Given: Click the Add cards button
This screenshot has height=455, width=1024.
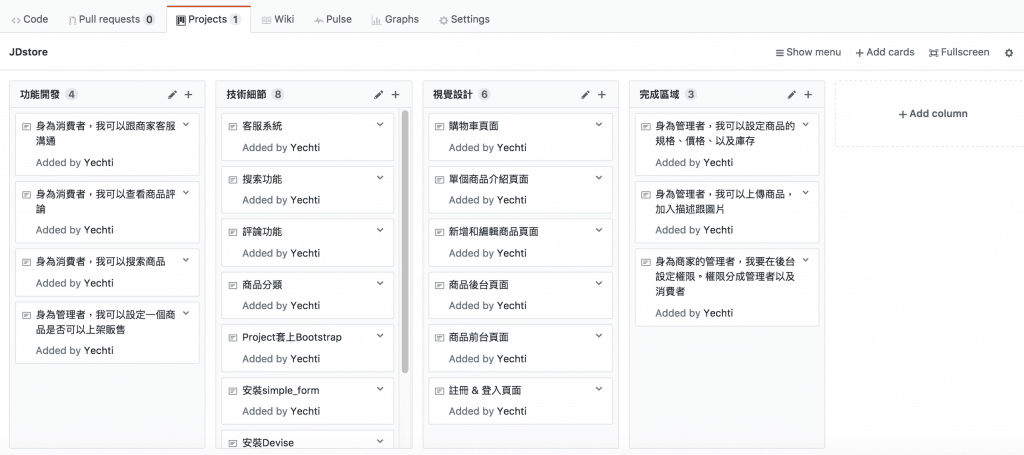Looking at the screenshot, I should (x=884, y=52).
